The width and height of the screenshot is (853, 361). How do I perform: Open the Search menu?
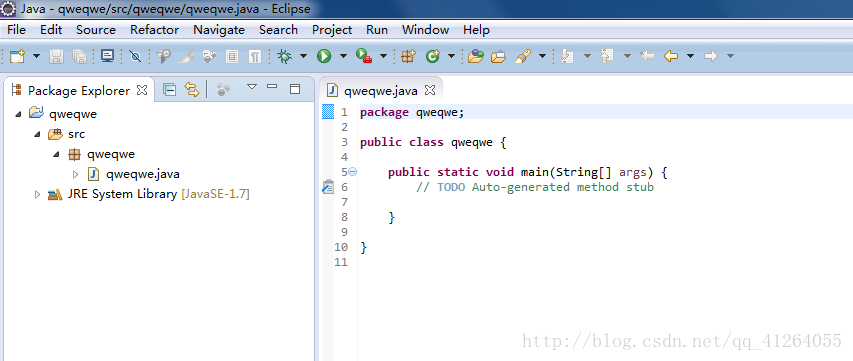coord(279,30)
